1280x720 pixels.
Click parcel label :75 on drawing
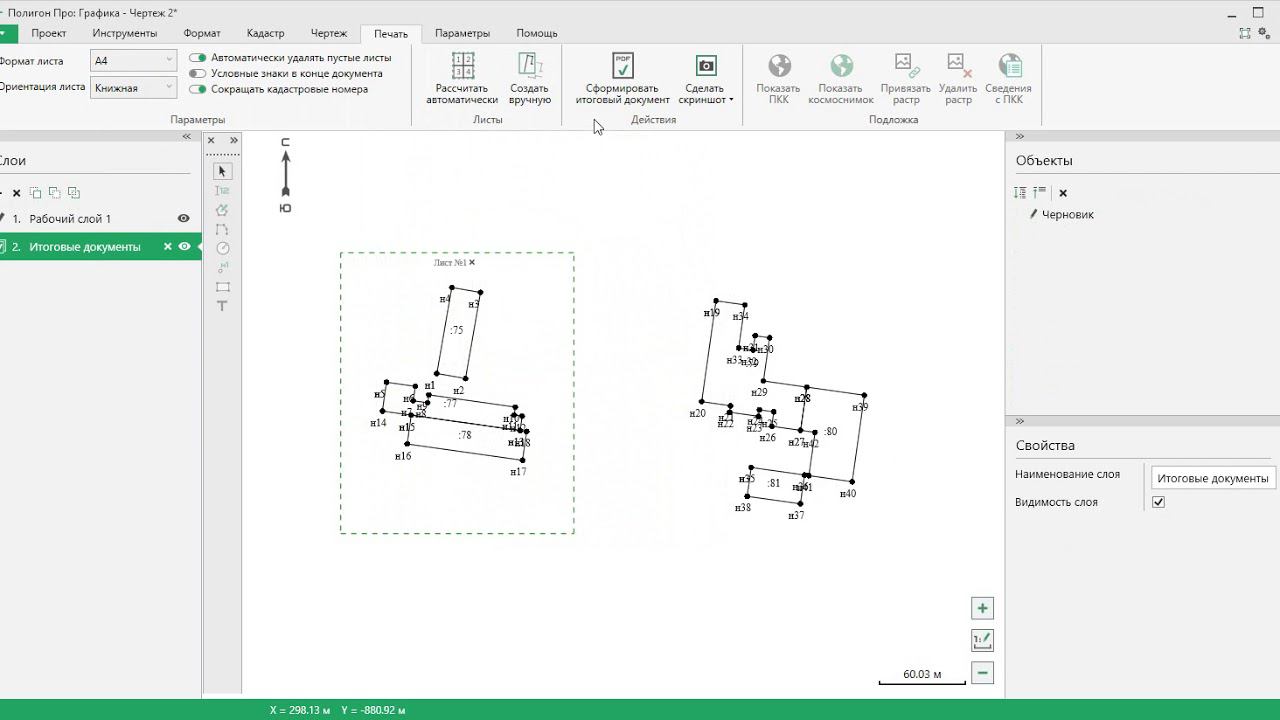coord(456,330)
